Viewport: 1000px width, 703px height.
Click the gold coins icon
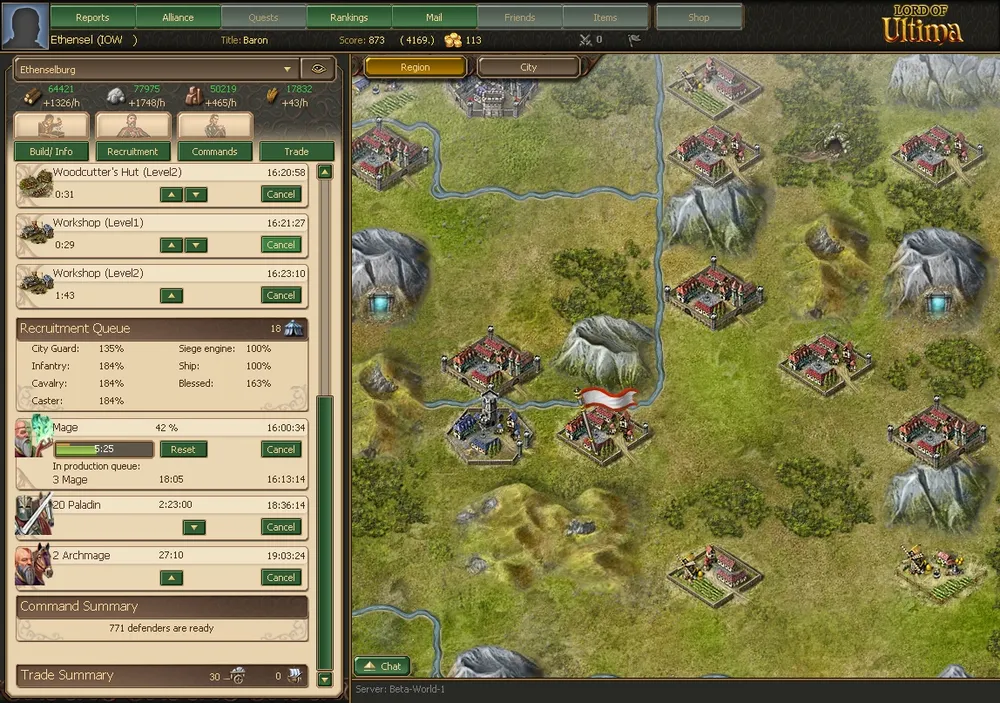point(453,40)
